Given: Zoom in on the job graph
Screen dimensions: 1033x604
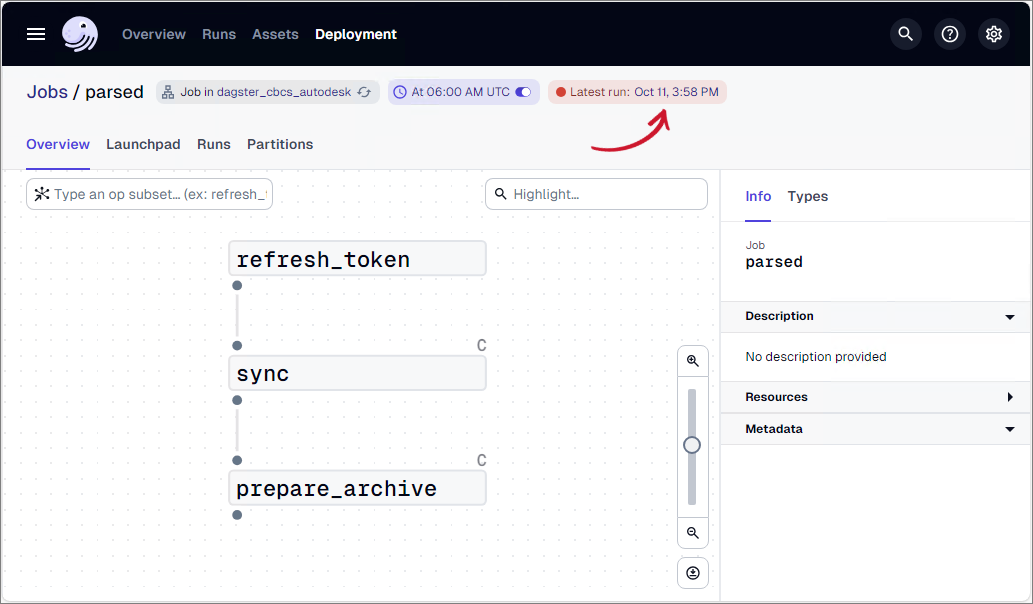Looking at the screenshot, I should click(692, 361).
